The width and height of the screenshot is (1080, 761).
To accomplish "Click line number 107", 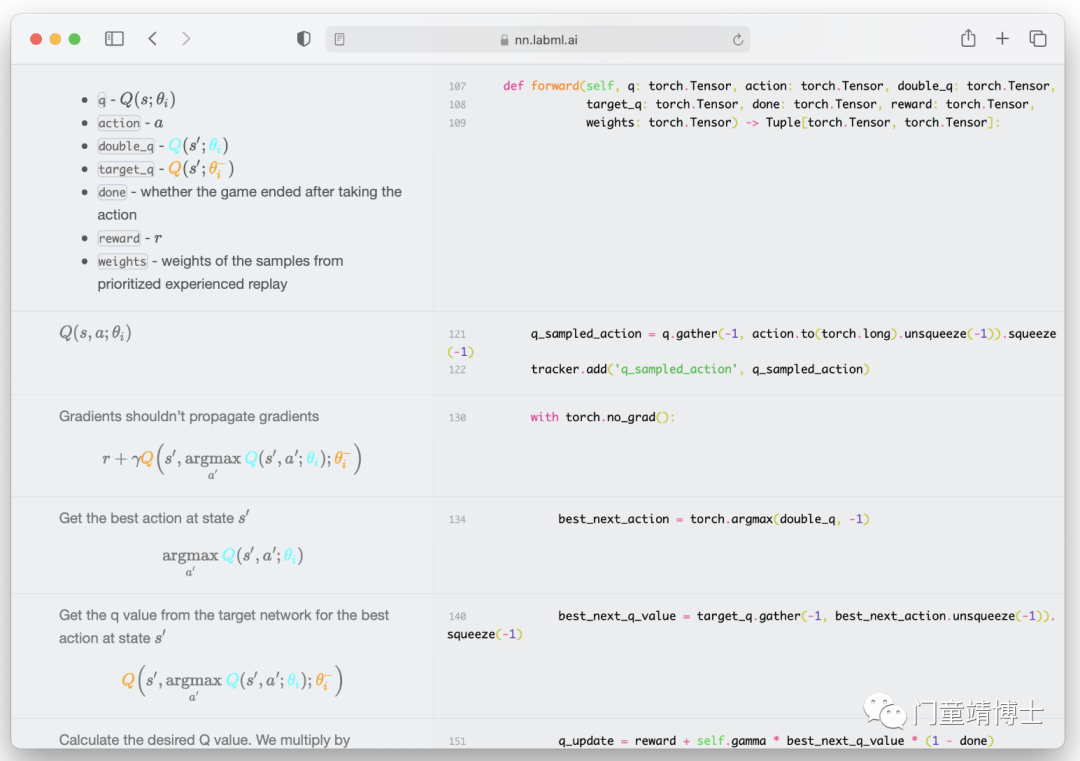I will (457, 87).
